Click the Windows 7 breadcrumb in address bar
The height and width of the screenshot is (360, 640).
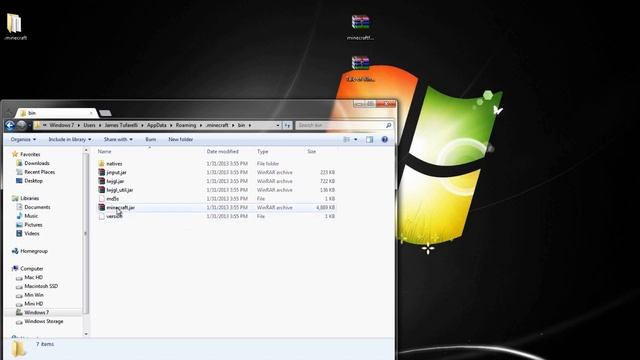point(62,125)
